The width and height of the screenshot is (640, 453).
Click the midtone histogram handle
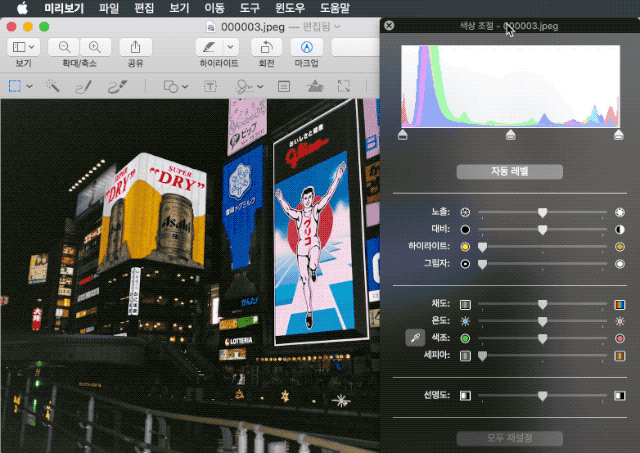pyautogui.click(x=511, y=135)
